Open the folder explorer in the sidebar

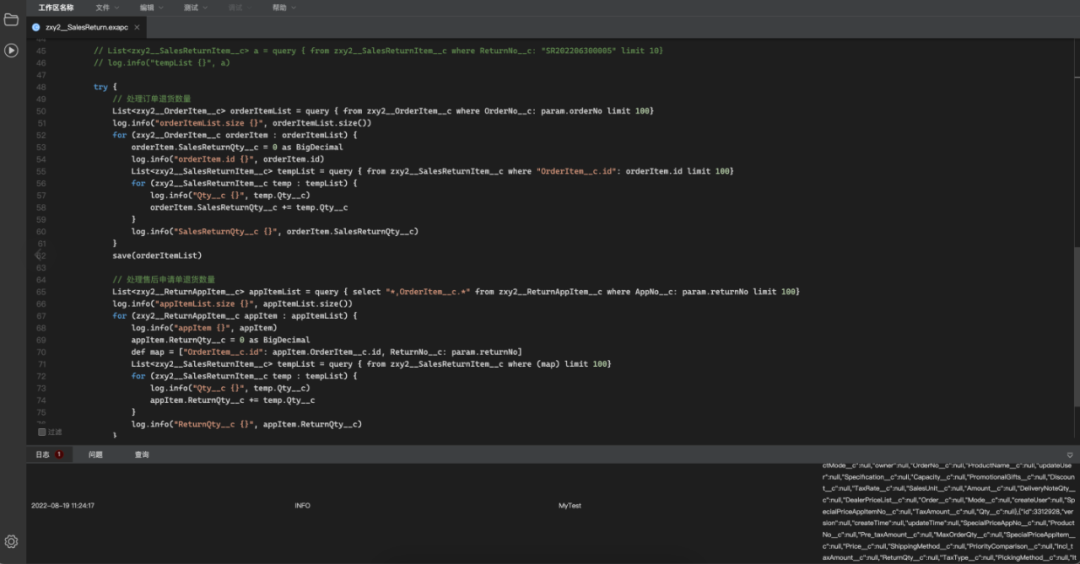pos(11,19)
